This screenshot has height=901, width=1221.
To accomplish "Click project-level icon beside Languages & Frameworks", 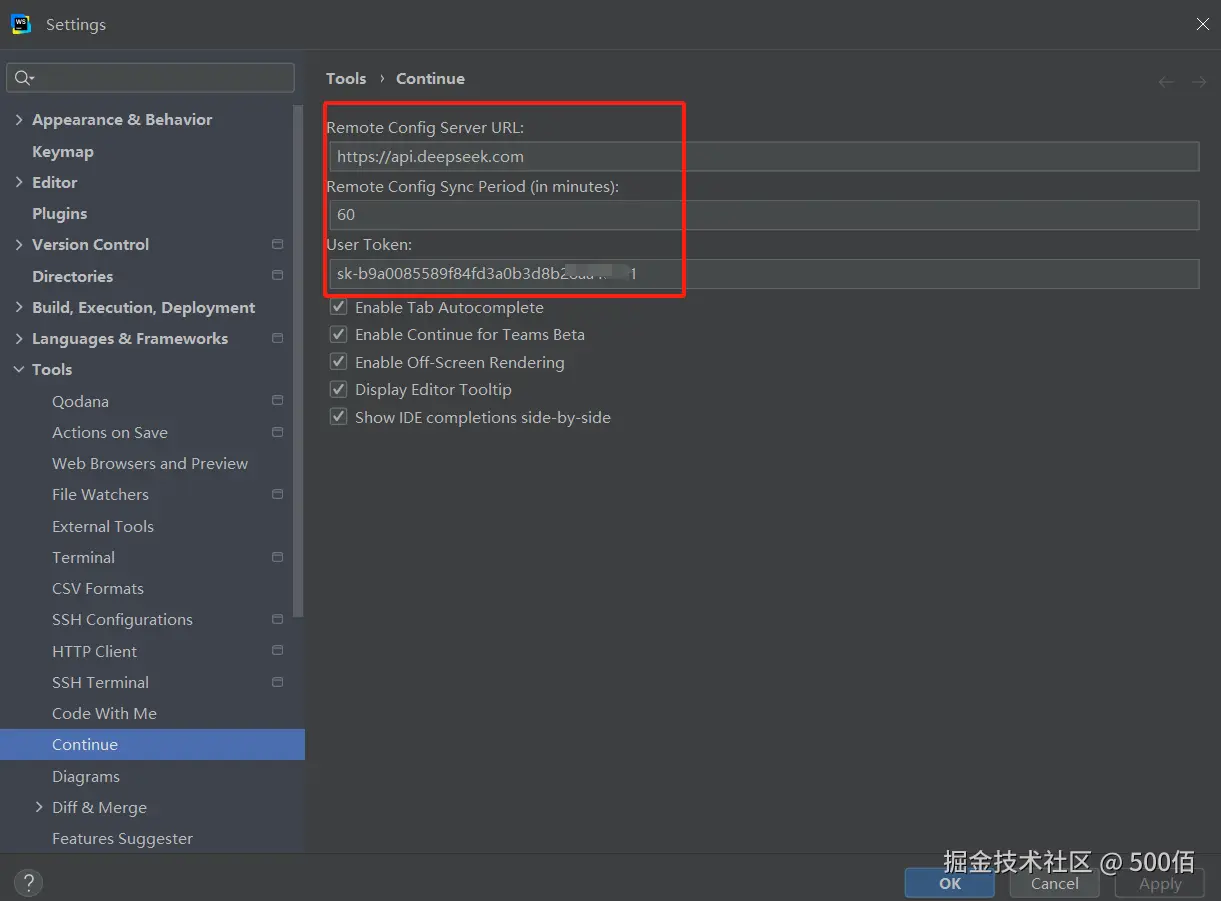I will tap(277, 338).
